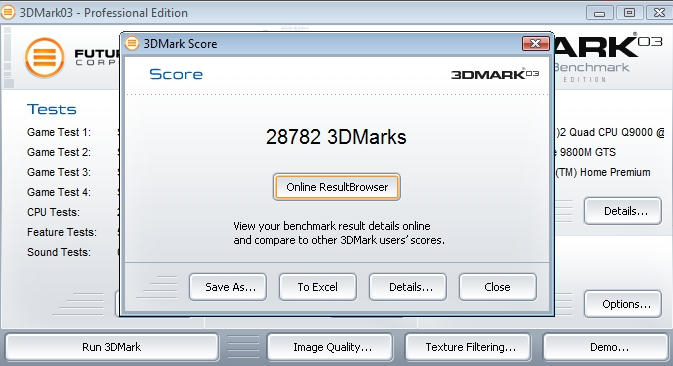The image size is (673, 366).
Task: Open the Image Quality settings
Action: 330,347
